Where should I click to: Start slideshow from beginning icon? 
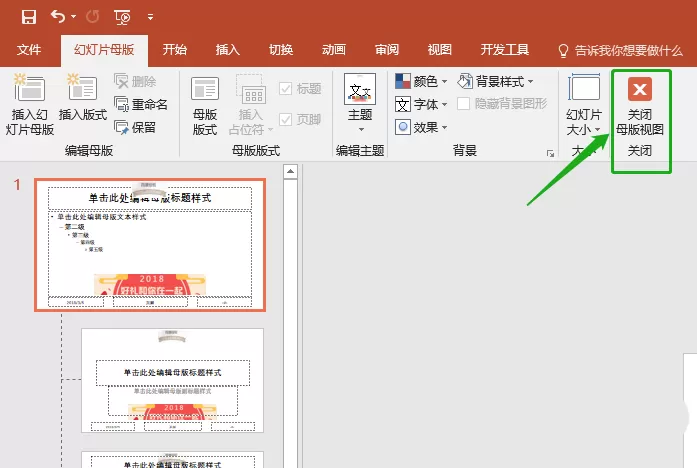[122, 17]
